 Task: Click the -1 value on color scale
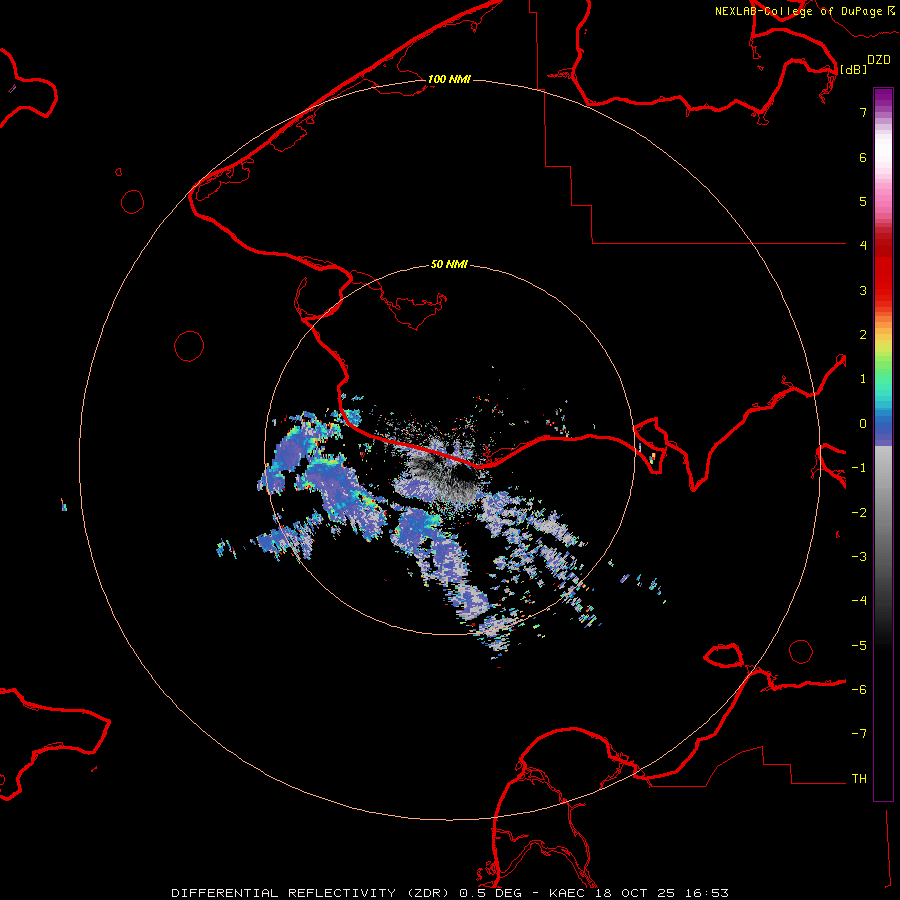pyautogui.click(x=859, y=468)
